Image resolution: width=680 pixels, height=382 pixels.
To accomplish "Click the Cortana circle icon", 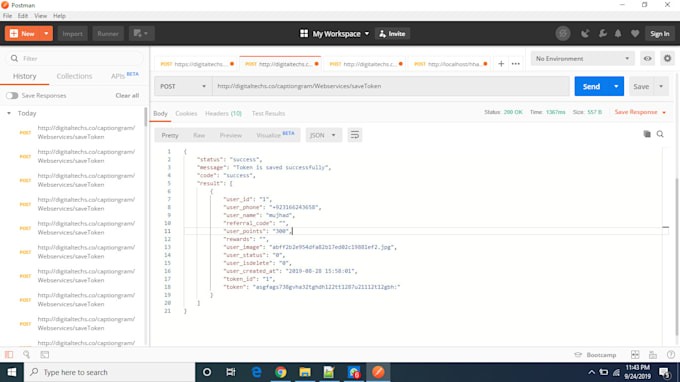I will 207,372.
